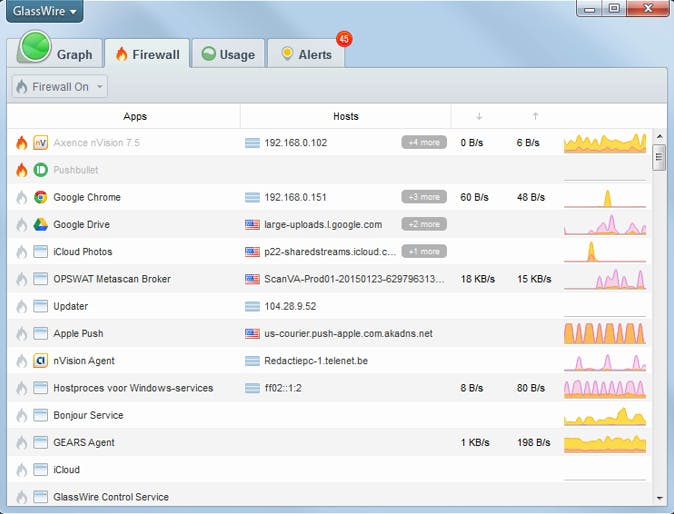Click host icon beside 104.28.9.52
Screen dimensions: 674x514
click(x=252, y=306)
